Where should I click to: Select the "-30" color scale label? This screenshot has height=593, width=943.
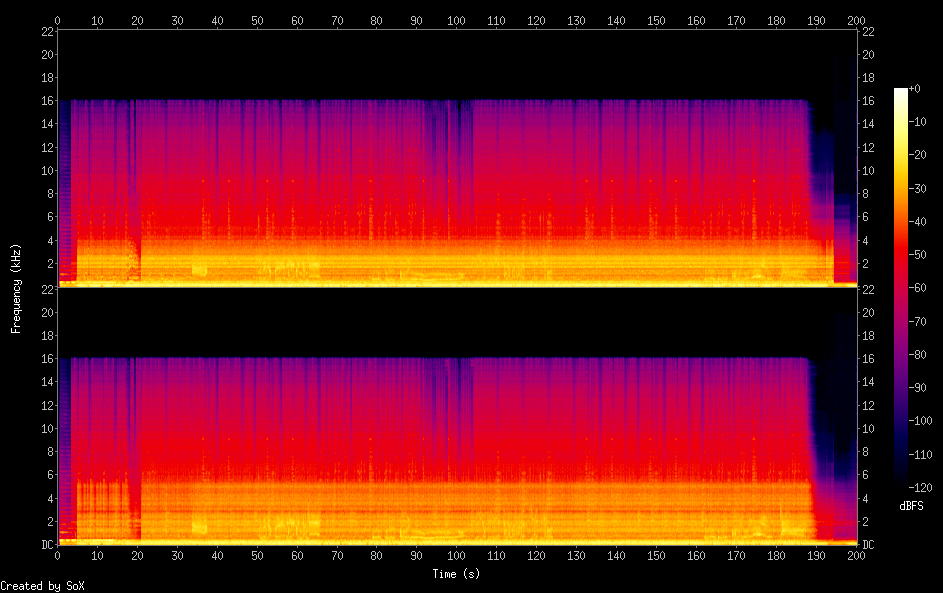point(917,189)
